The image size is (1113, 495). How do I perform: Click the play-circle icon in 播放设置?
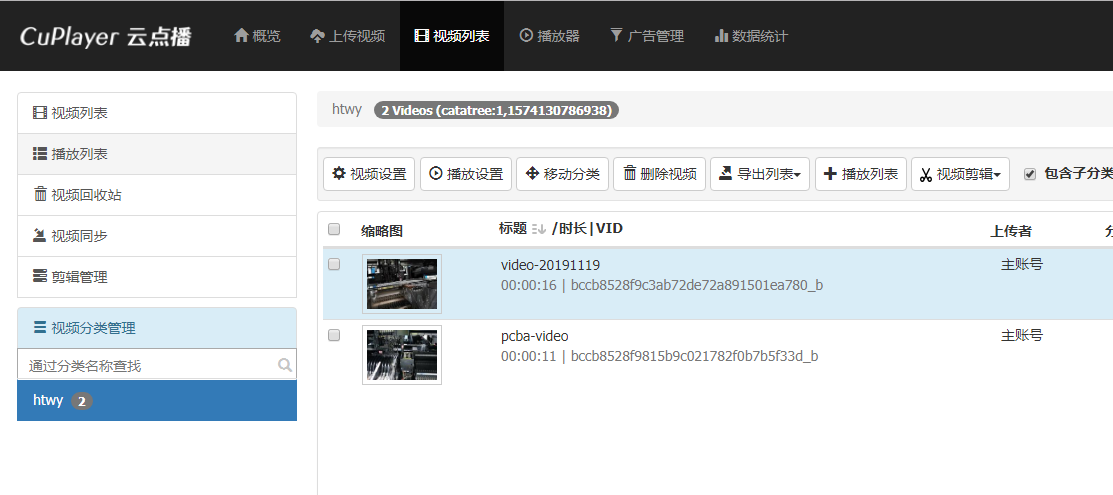tap(436, 173)
